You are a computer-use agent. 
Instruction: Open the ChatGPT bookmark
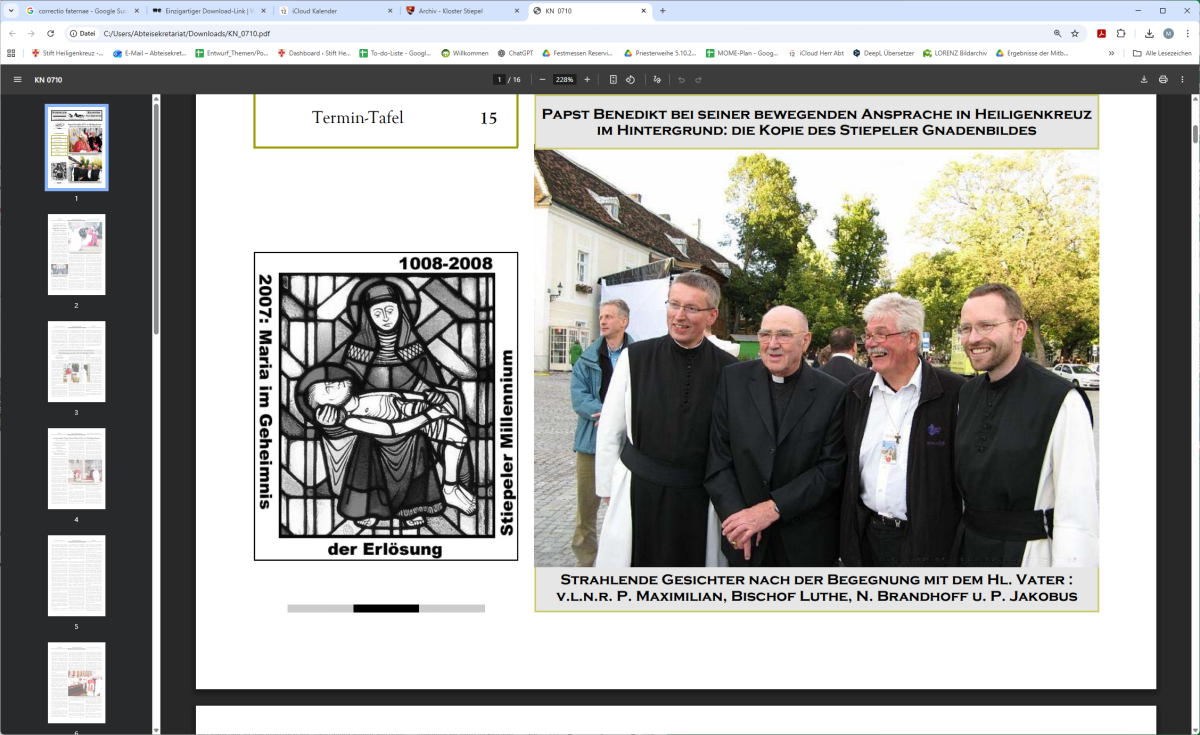514,53
